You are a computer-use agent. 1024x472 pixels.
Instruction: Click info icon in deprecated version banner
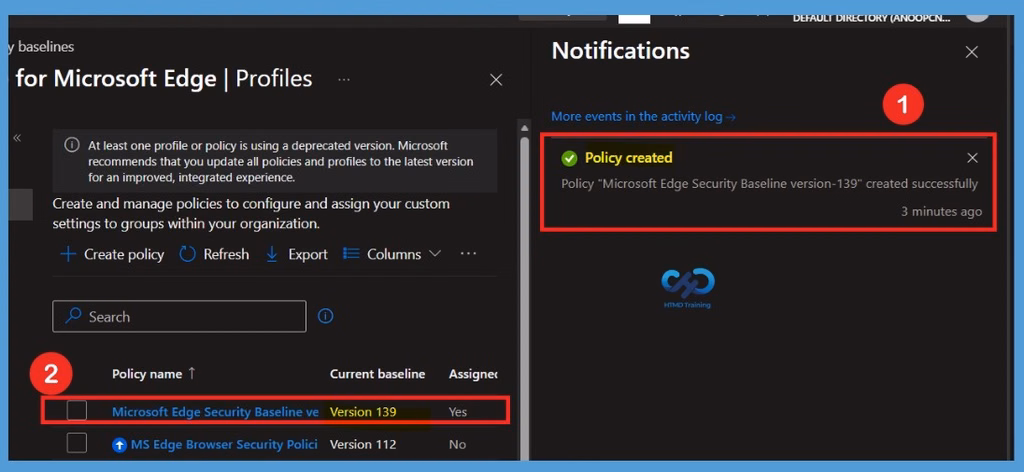[72, 145]
